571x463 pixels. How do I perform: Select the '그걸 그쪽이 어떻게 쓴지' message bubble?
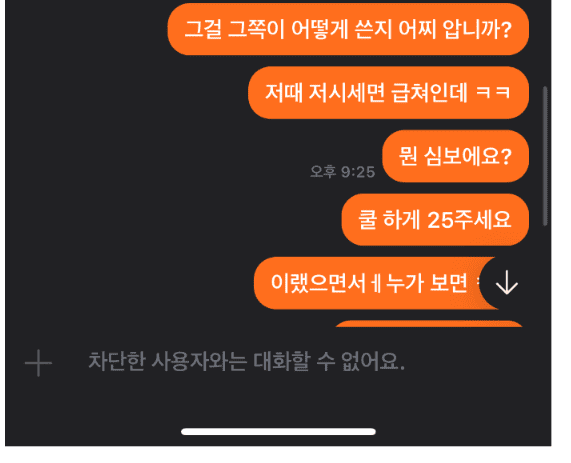point(348,29)
